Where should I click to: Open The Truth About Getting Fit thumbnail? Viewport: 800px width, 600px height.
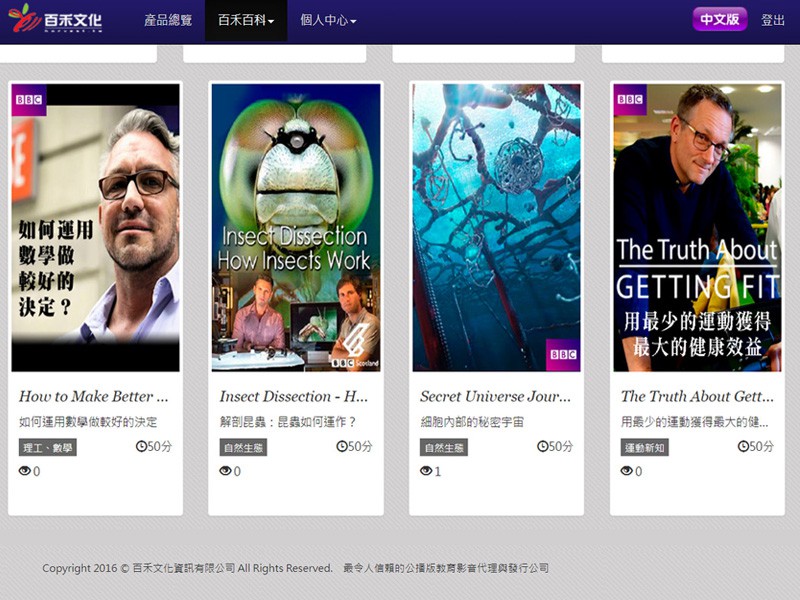(x=697, y=228)
